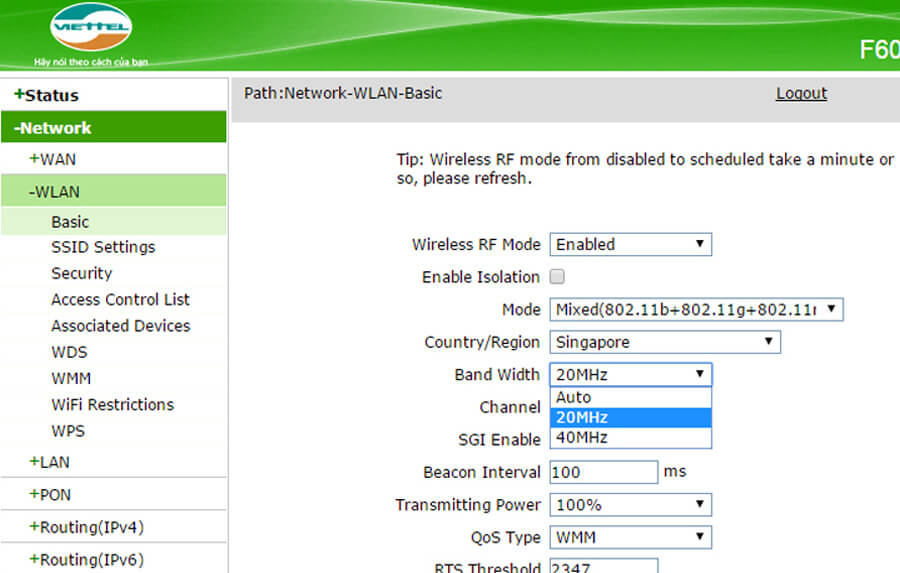Click the Logout link
The image size is (900, 573).
801,93
